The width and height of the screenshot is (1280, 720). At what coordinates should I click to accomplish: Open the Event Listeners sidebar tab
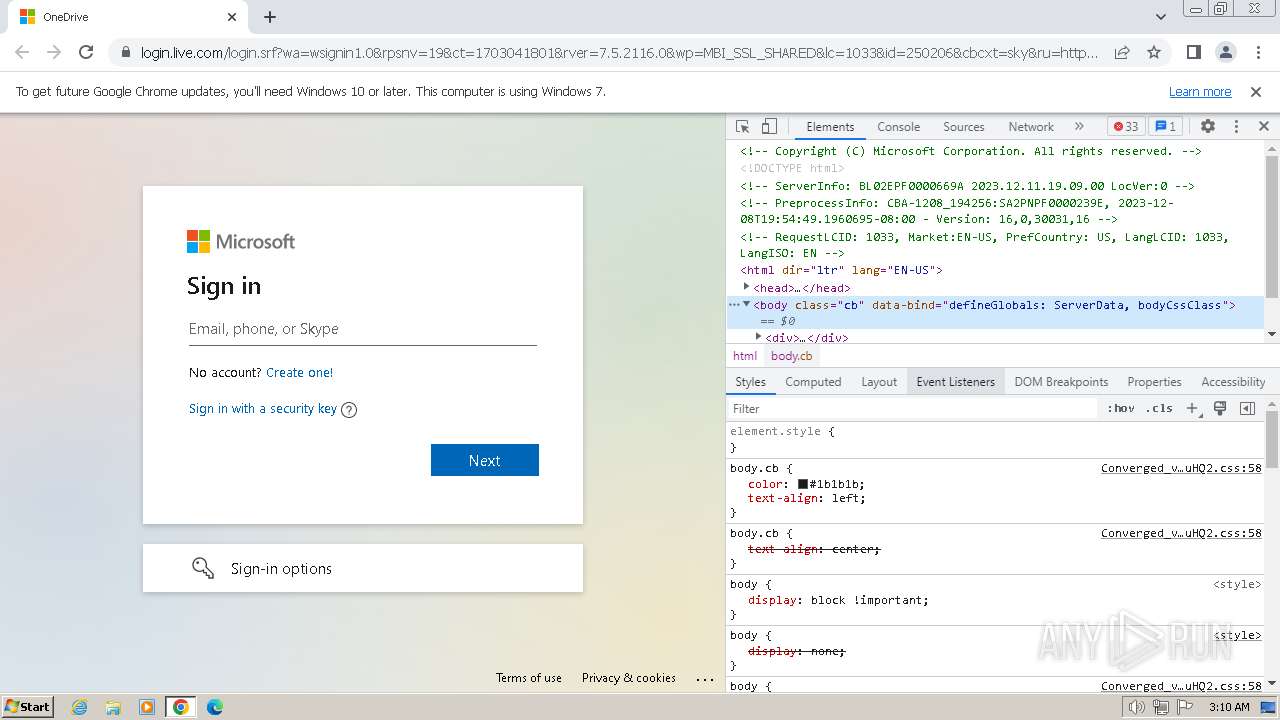tap(956, 382)
